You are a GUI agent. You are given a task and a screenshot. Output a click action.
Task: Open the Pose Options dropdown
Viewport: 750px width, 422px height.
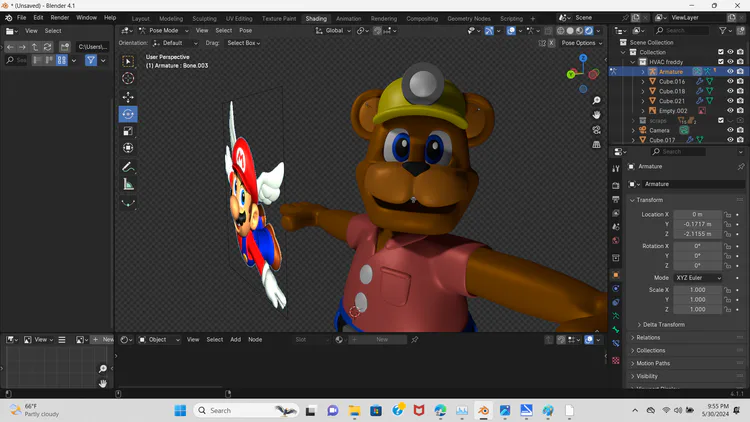coord(582,43)
